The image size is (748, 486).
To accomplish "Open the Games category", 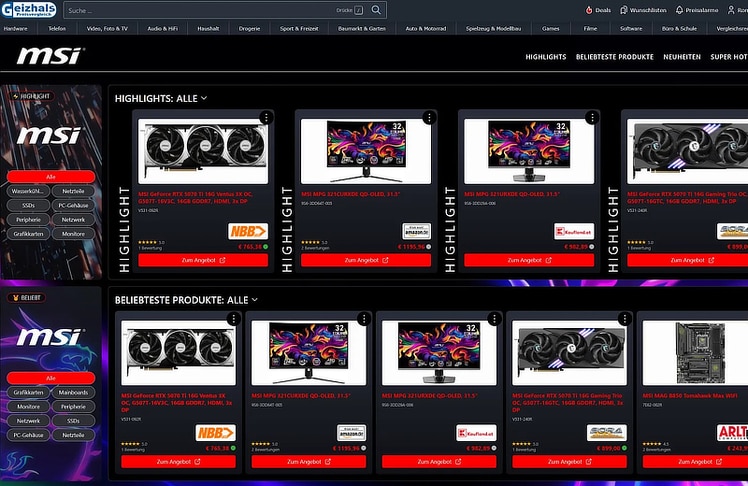I will 551,29.
